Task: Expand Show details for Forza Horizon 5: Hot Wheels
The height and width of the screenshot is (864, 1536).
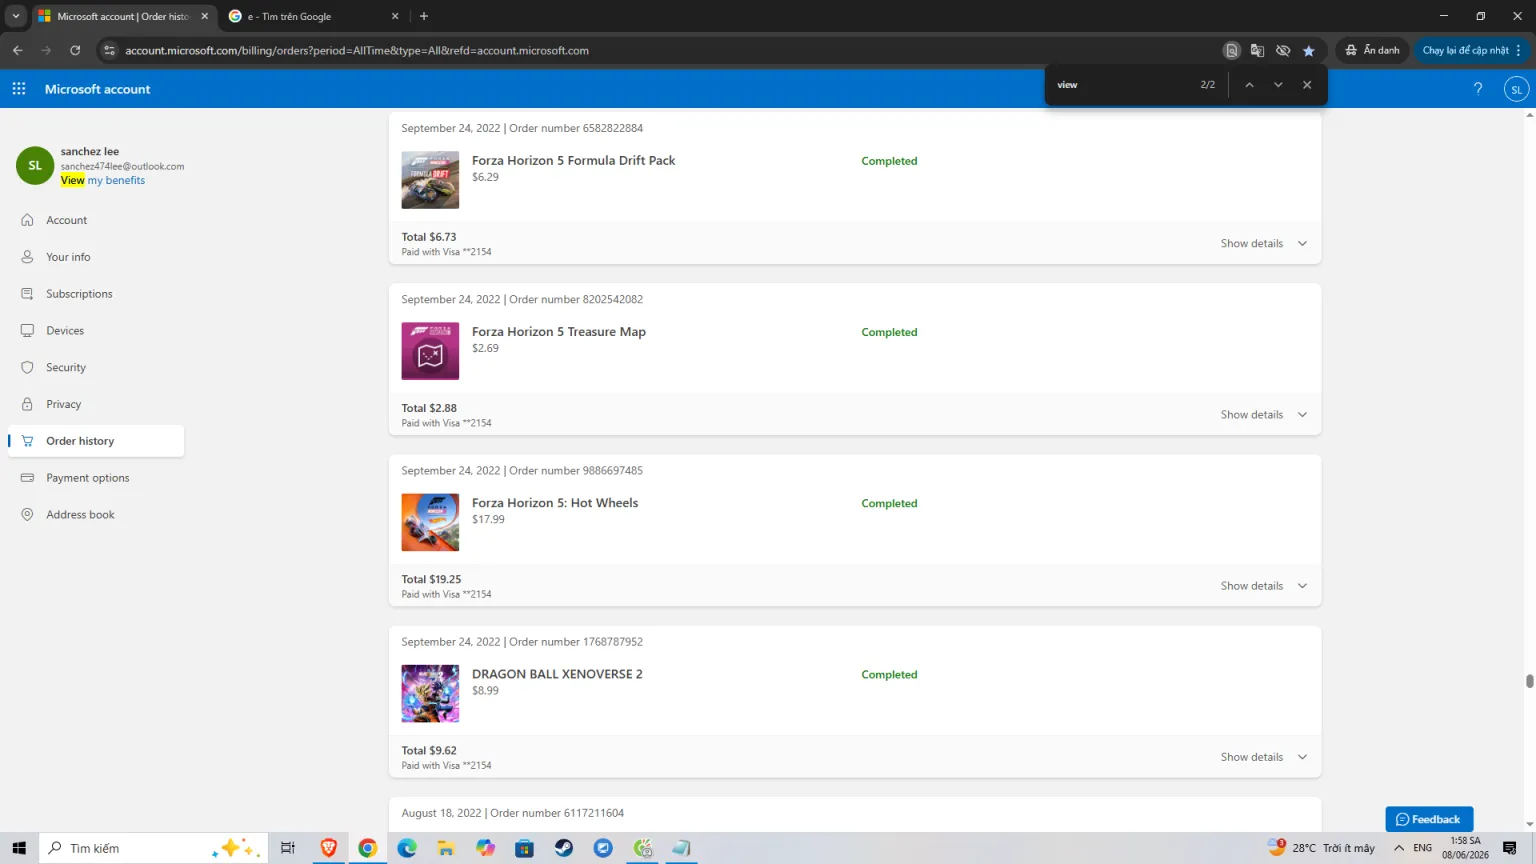Action: (1264, 586)
